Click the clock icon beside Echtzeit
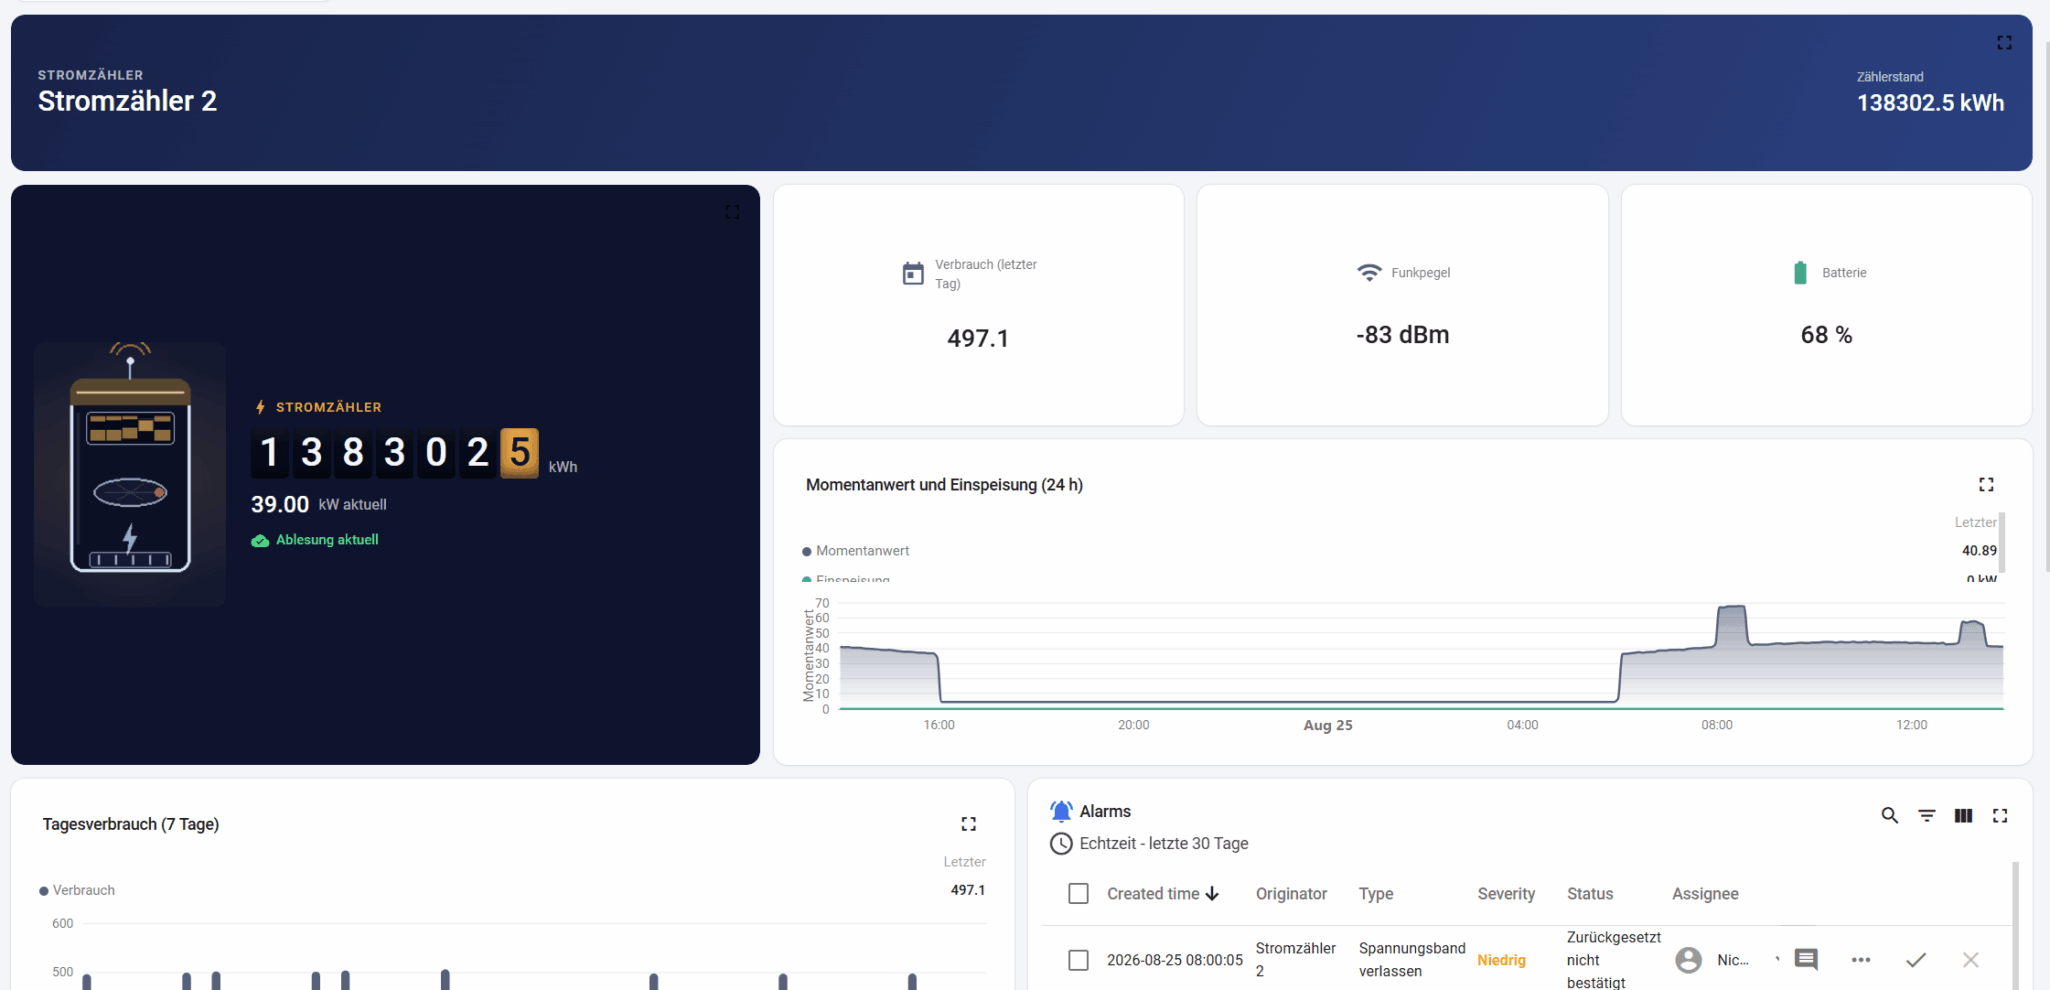2050x990 pixels. (x=1061, y=844)
